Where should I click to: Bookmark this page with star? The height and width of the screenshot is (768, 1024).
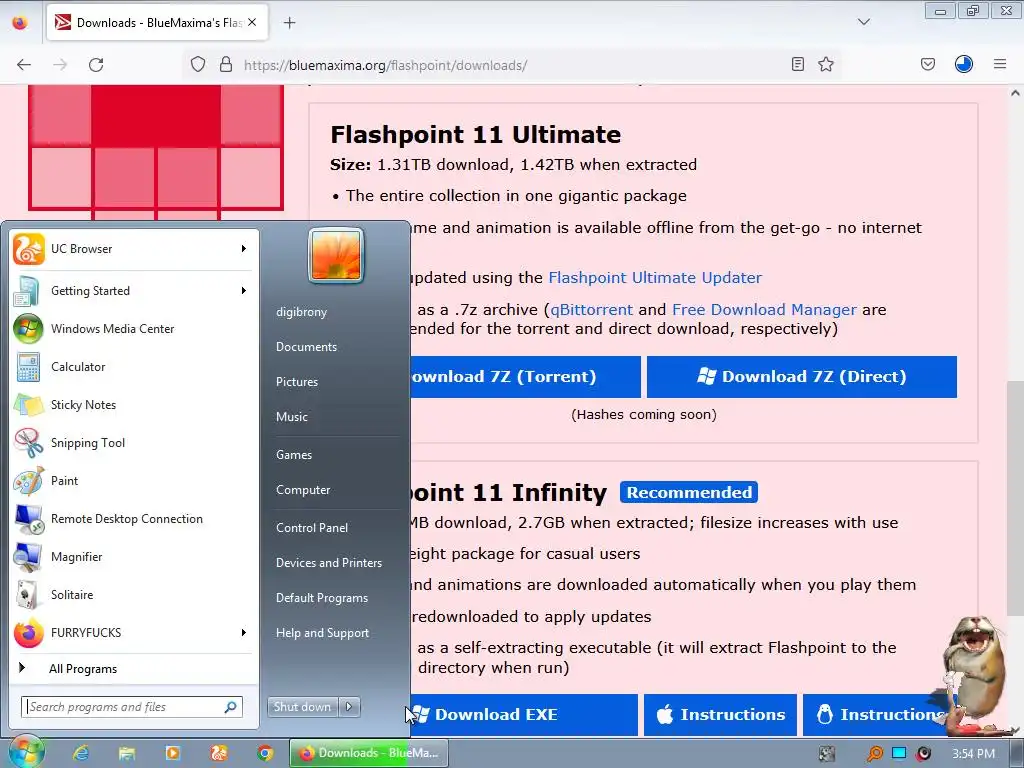[826, 64]
